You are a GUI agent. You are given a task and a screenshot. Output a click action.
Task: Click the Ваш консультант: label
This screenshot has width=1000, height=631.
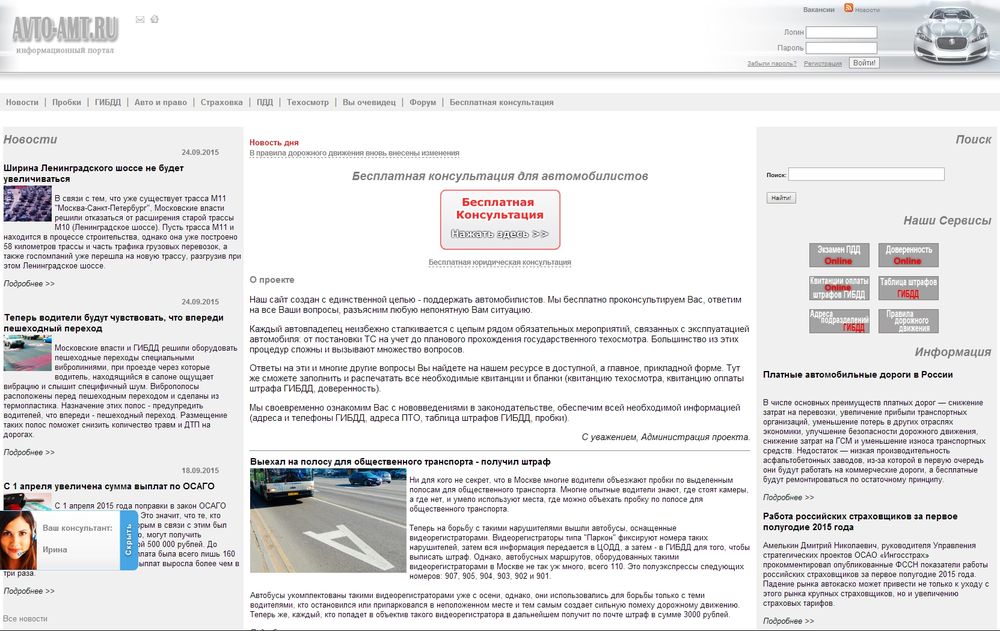point(77,528)
